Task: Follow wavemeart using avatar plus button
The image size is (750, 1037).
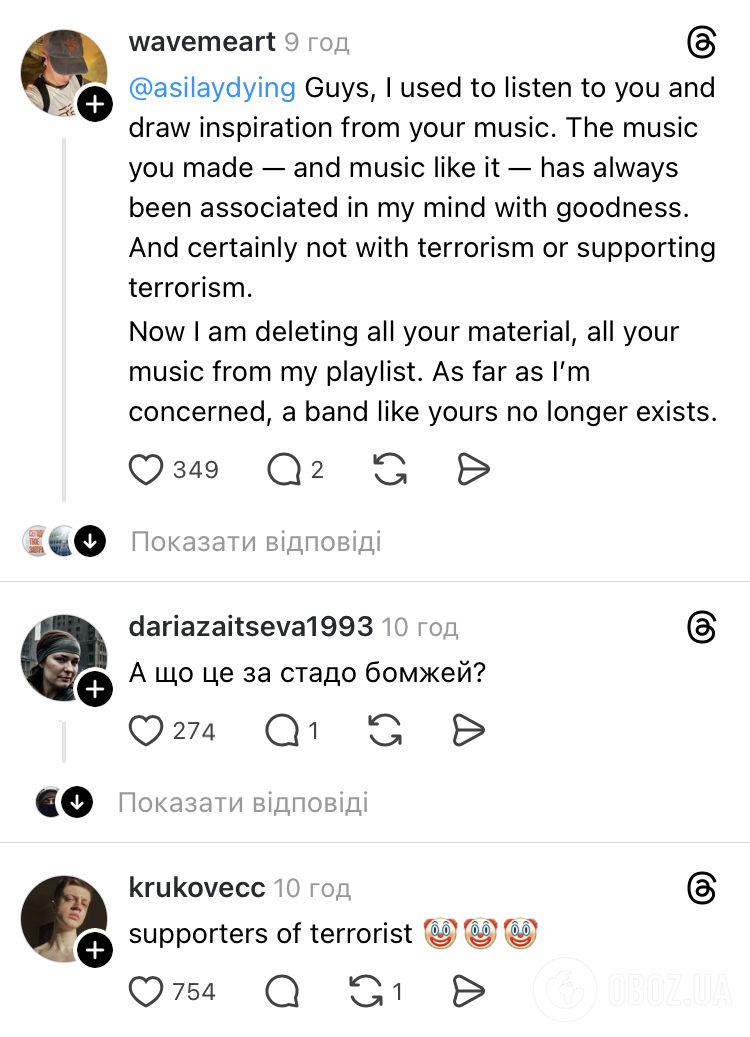Action: [x=95, y=103]
